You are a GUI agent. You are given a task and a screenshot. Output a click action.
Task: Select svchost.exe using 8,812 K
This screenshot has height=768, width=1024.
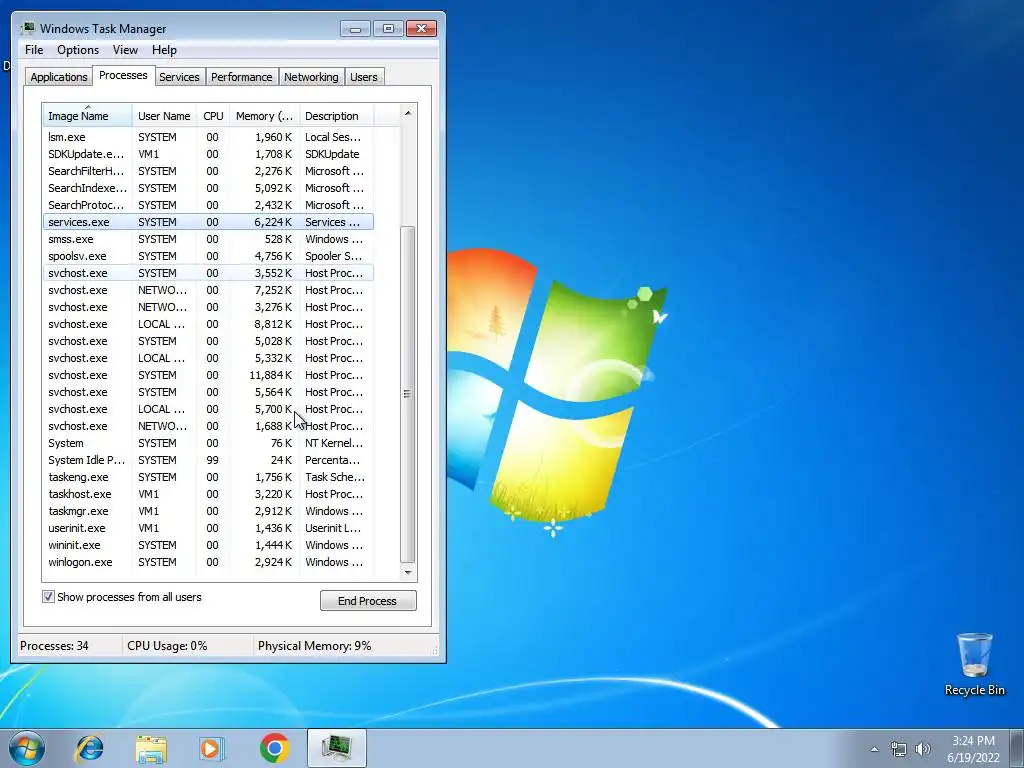[x=208, y=324]
